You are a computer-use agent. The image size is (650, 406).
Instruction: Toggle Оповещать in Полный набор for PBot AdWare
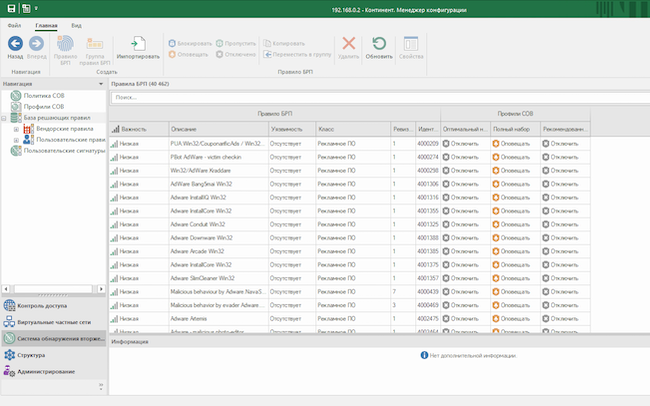(x=512, y=157)
